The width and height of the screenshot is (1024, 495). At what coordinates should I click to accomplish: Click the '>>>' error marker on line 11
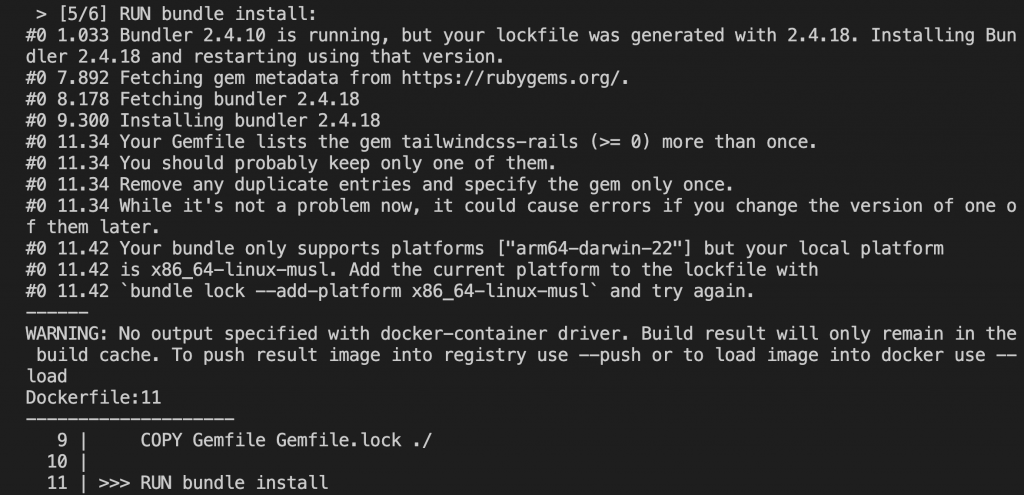114,483
